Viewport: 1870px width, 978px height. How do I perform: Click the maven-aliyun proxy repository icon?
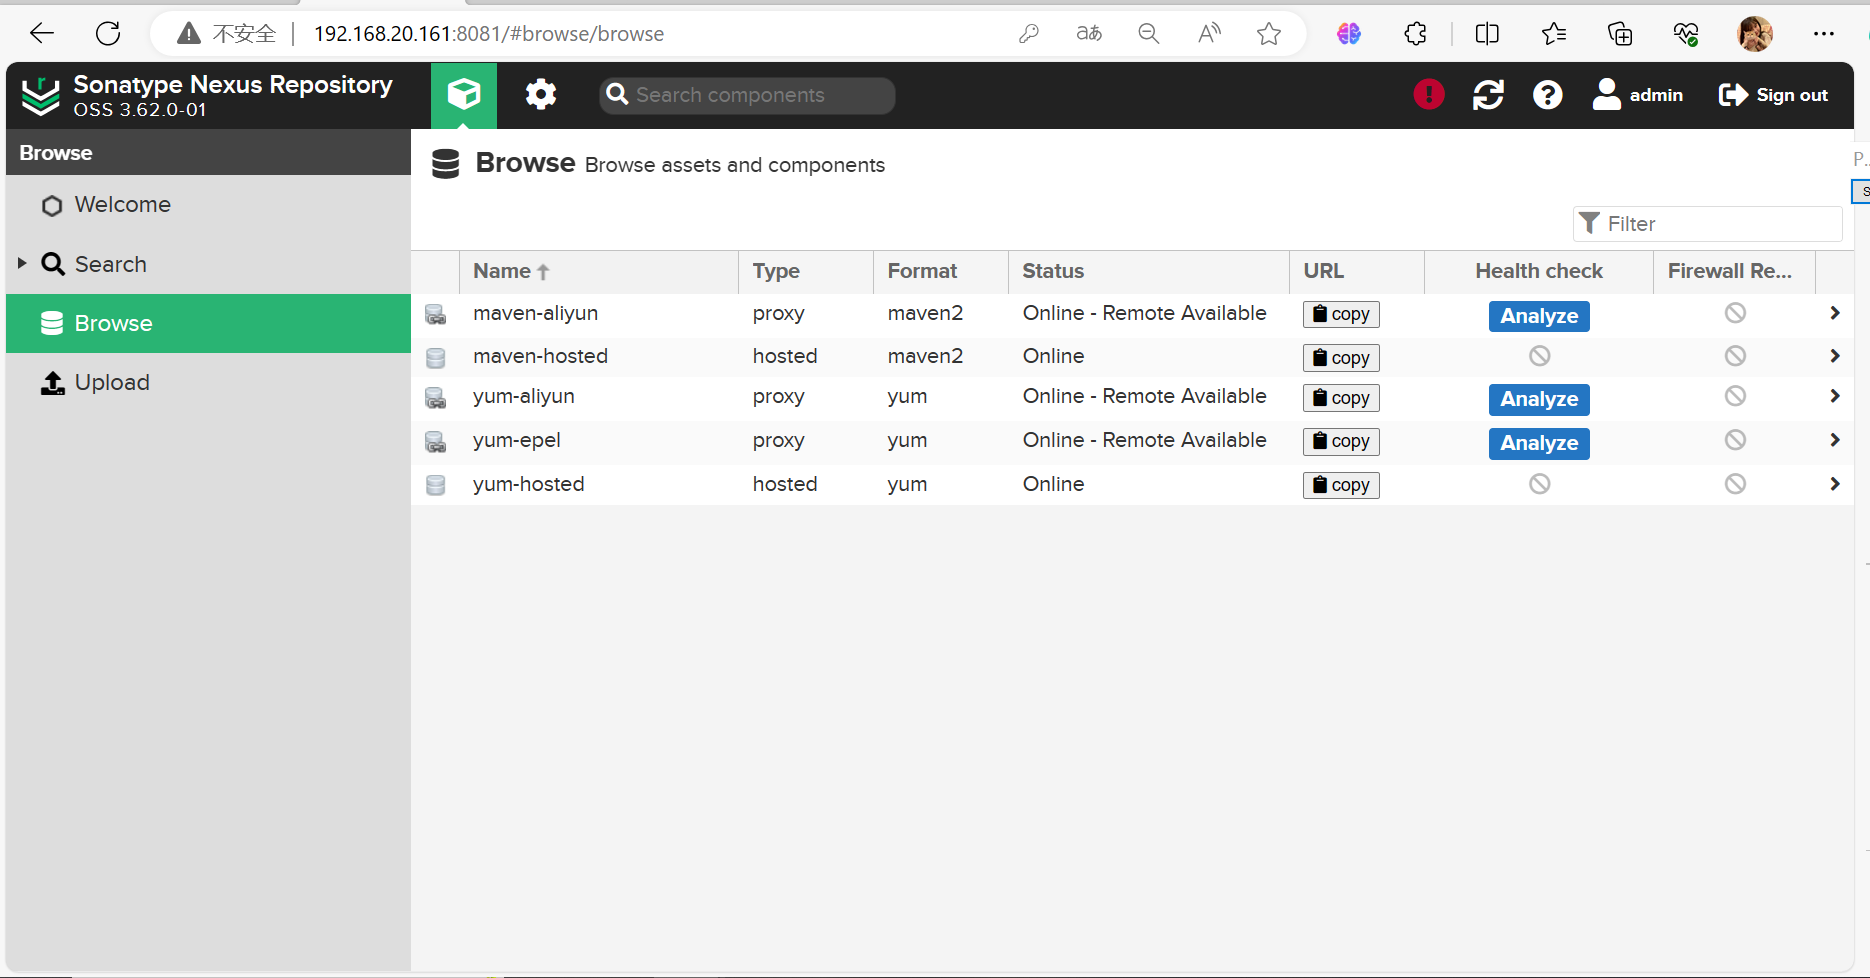(435, 314)
